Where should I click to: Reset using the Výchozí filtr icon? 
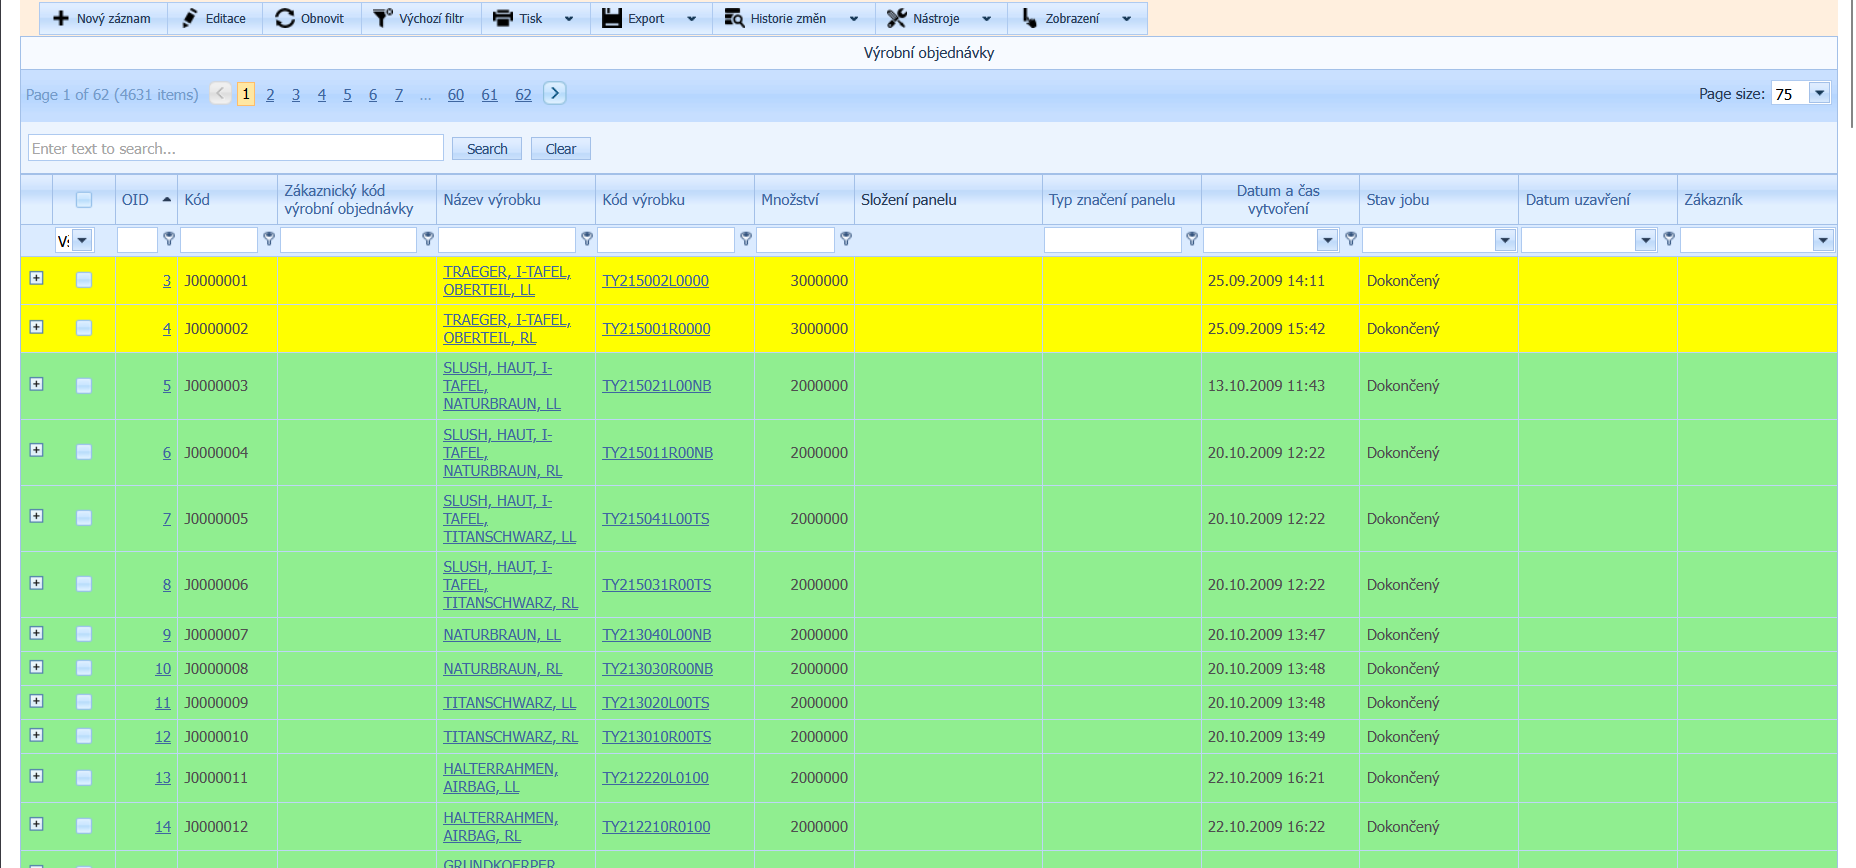pos(382,18)
